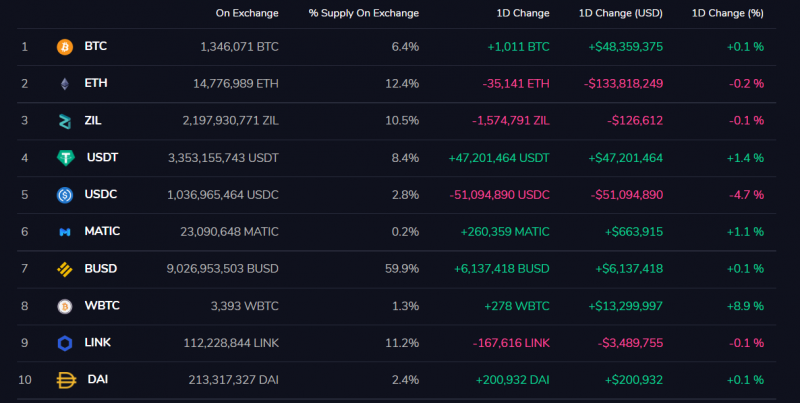Open the MATIC token name link
This screenshot has height=403, width=800.
102,232
